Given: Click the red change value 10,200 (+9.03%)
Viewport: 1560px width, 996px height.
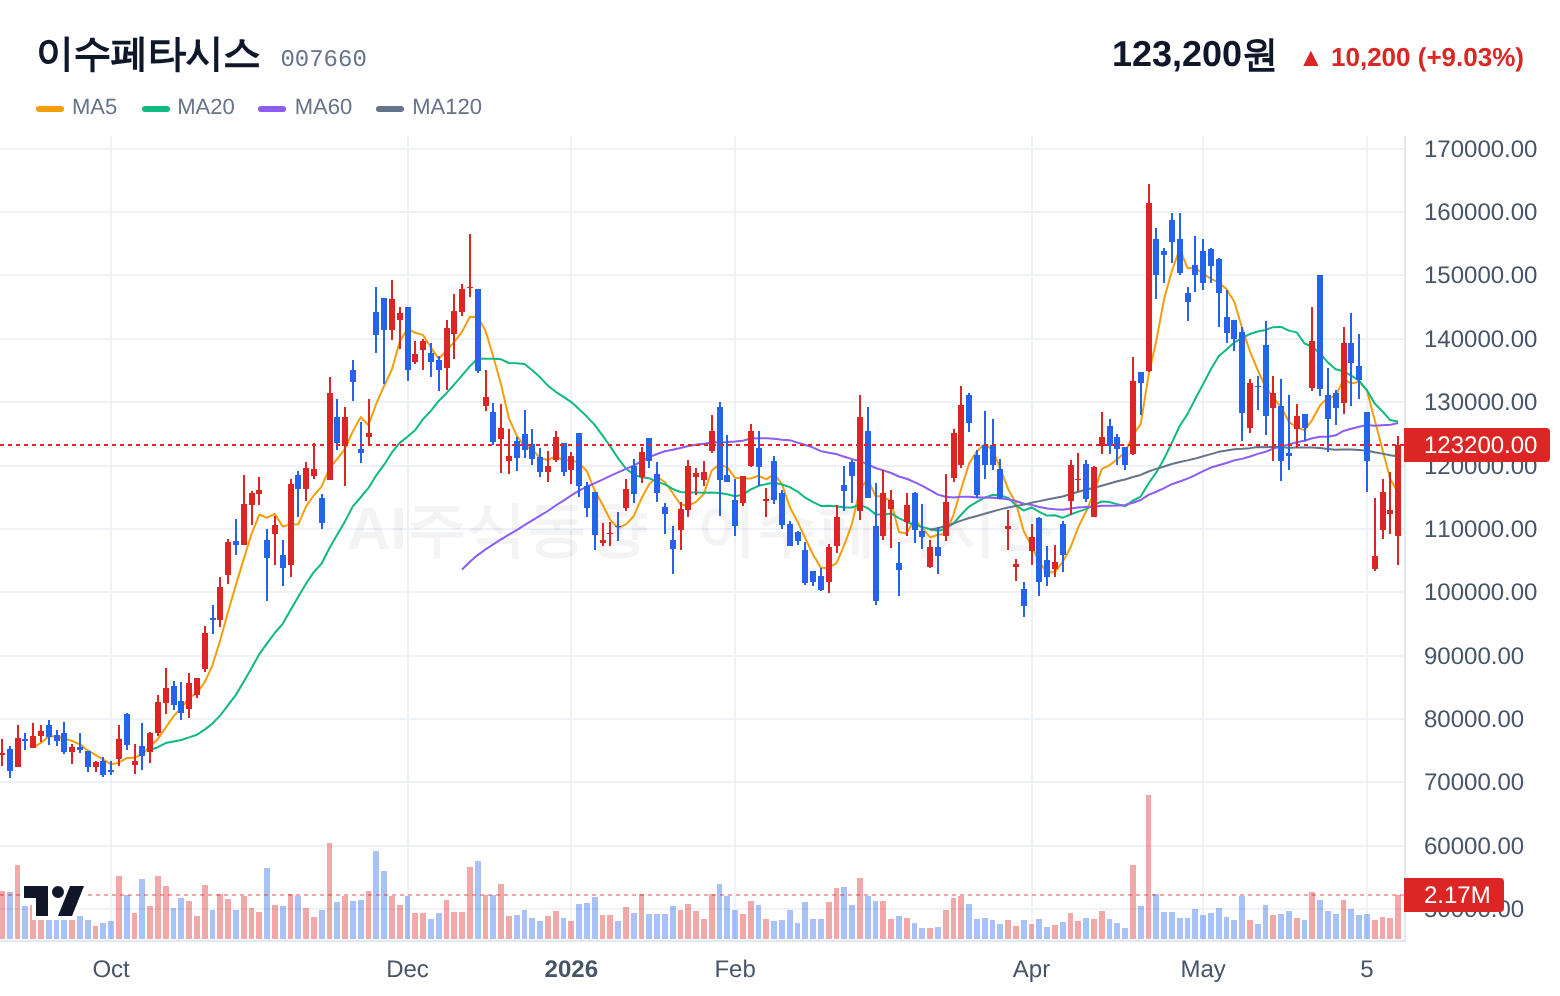Looking at the screenshot, I should [x=1412, y=58].
